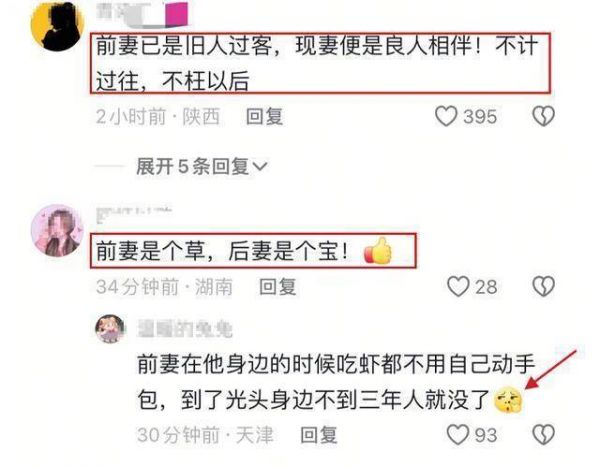Dislike the Shaanxi comment with broken heart
Screen dimensions: 600x466
click(543, 116)
